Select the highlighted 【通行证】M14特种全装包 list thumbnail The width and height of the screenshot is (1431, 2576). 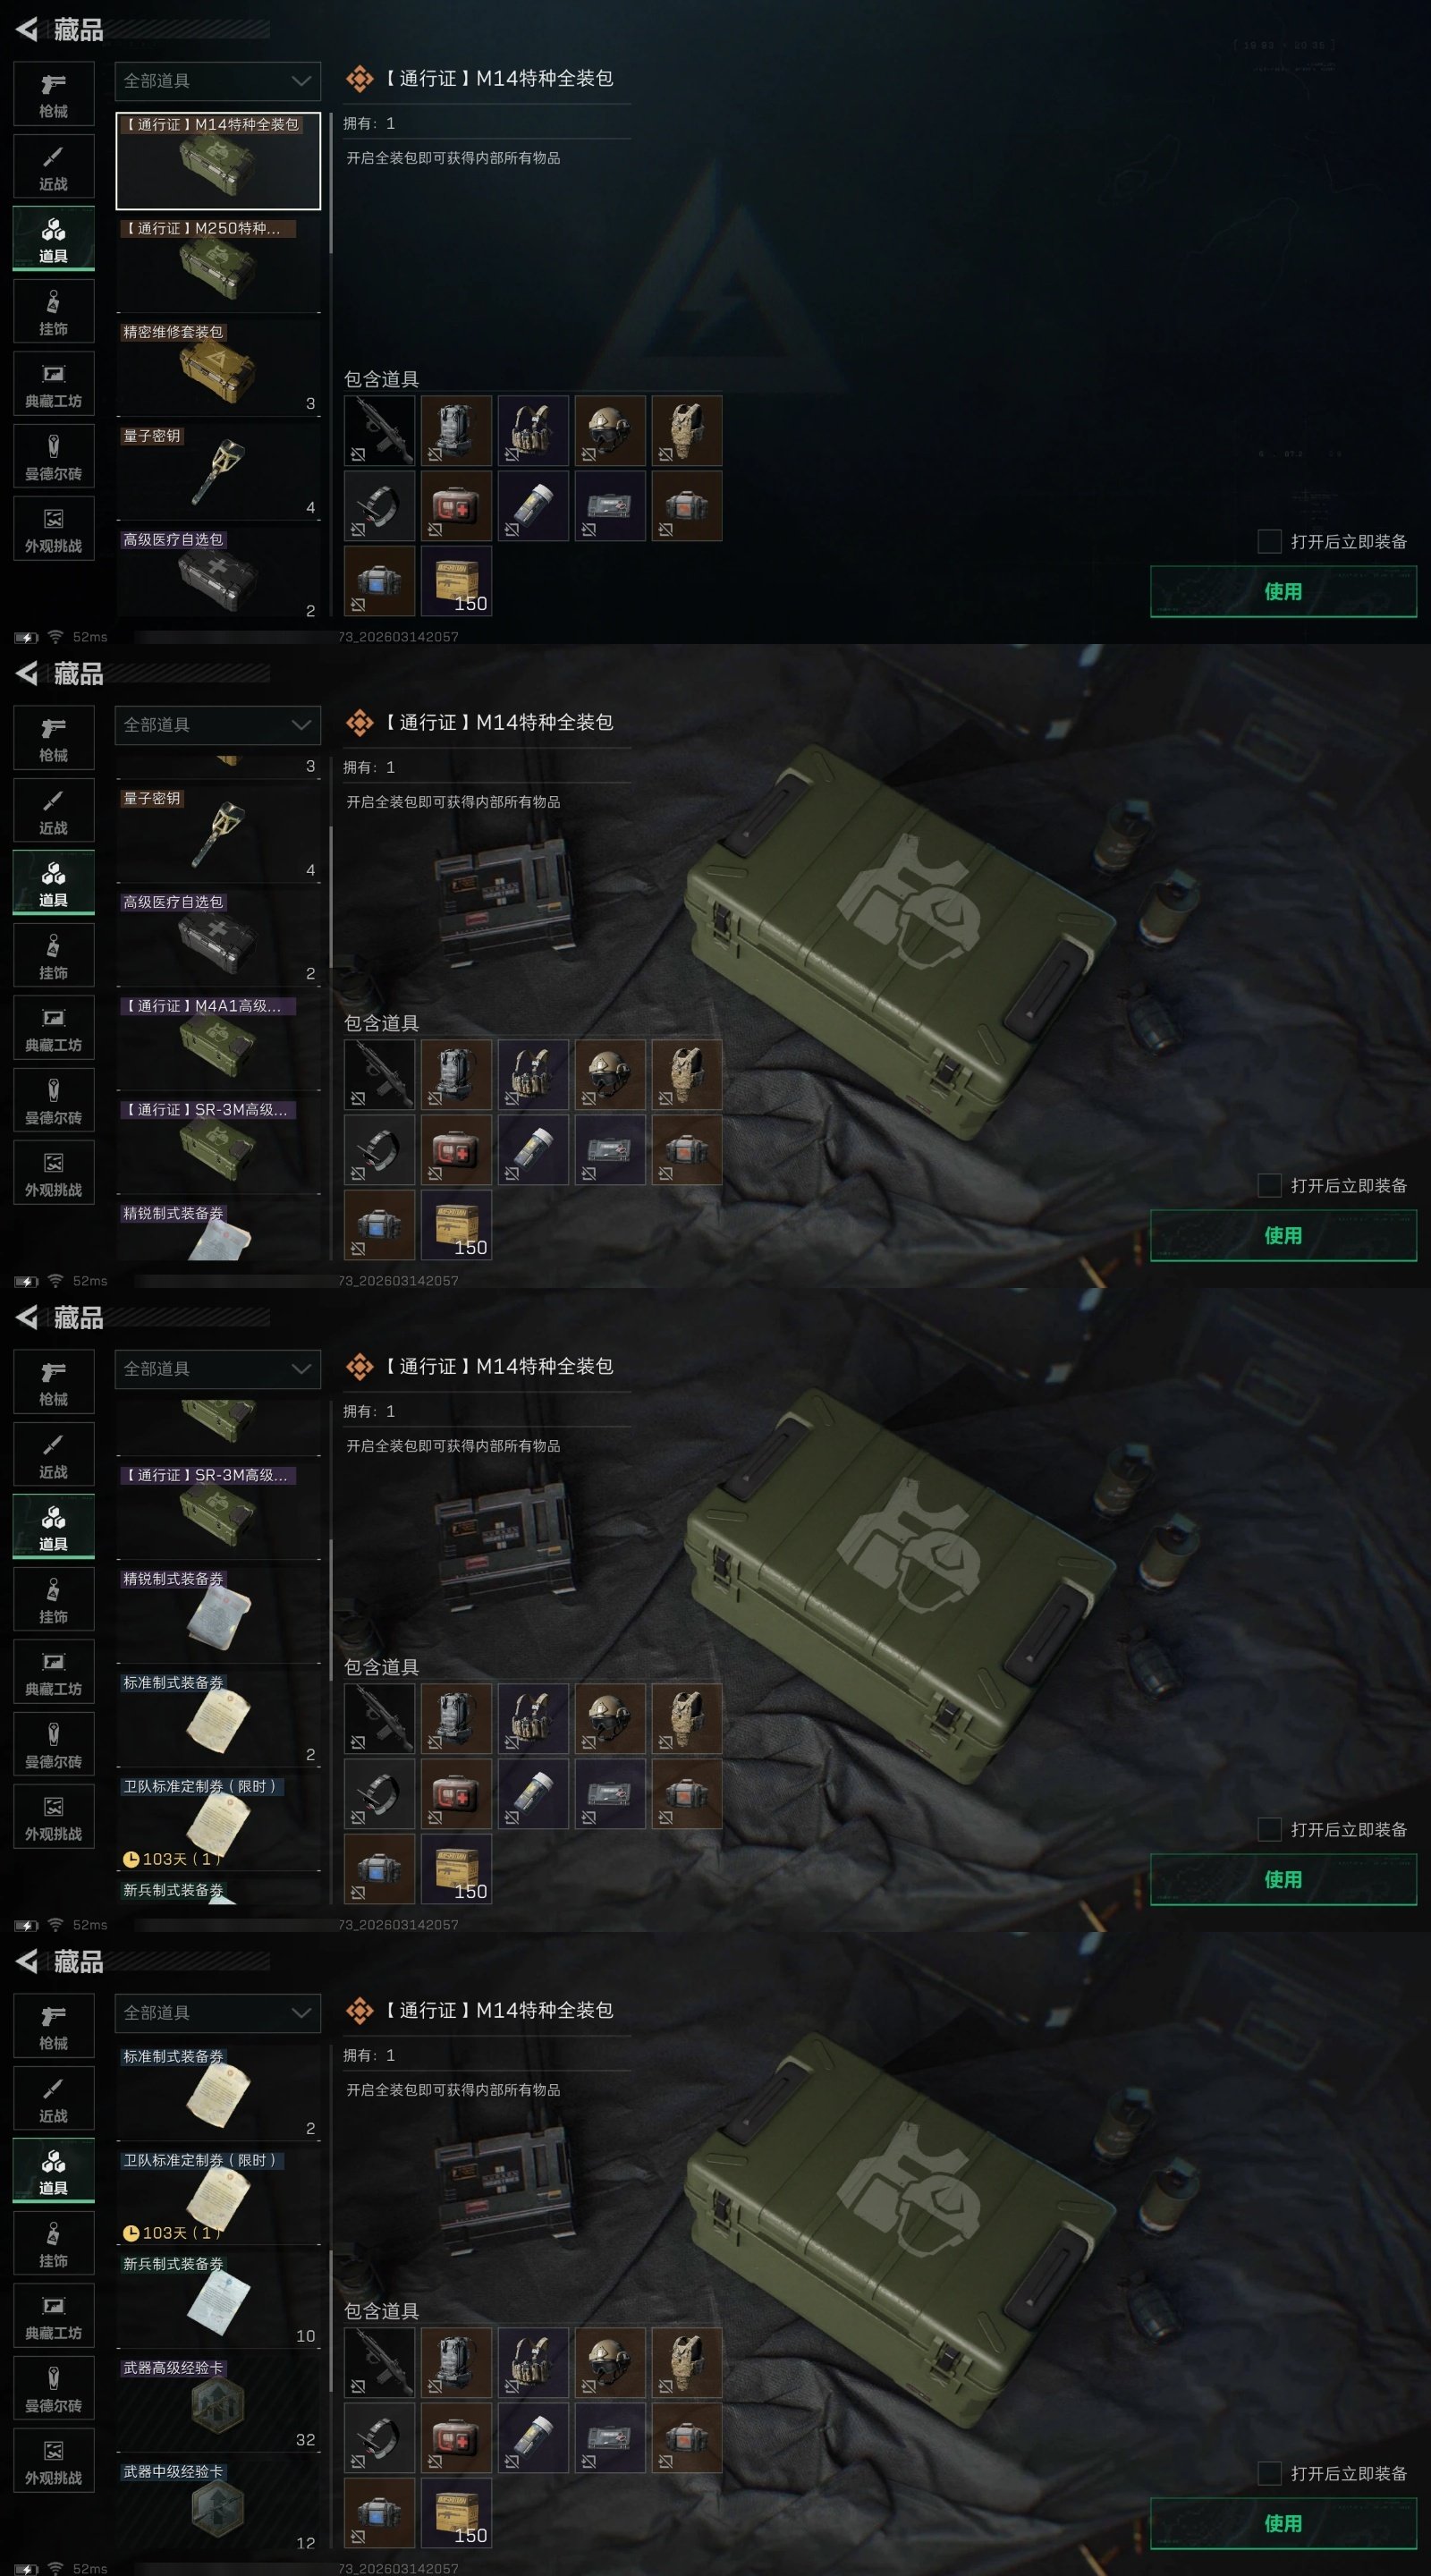tap(218, 161)
